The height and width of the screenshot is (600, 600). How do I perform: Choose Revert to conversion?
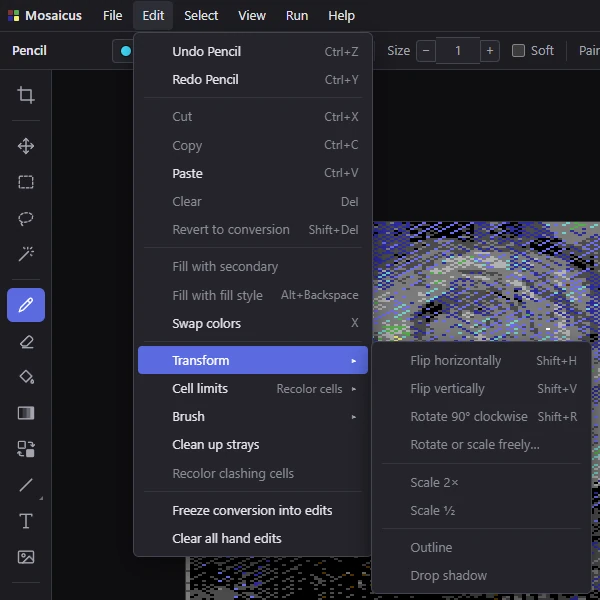[253, 230]
